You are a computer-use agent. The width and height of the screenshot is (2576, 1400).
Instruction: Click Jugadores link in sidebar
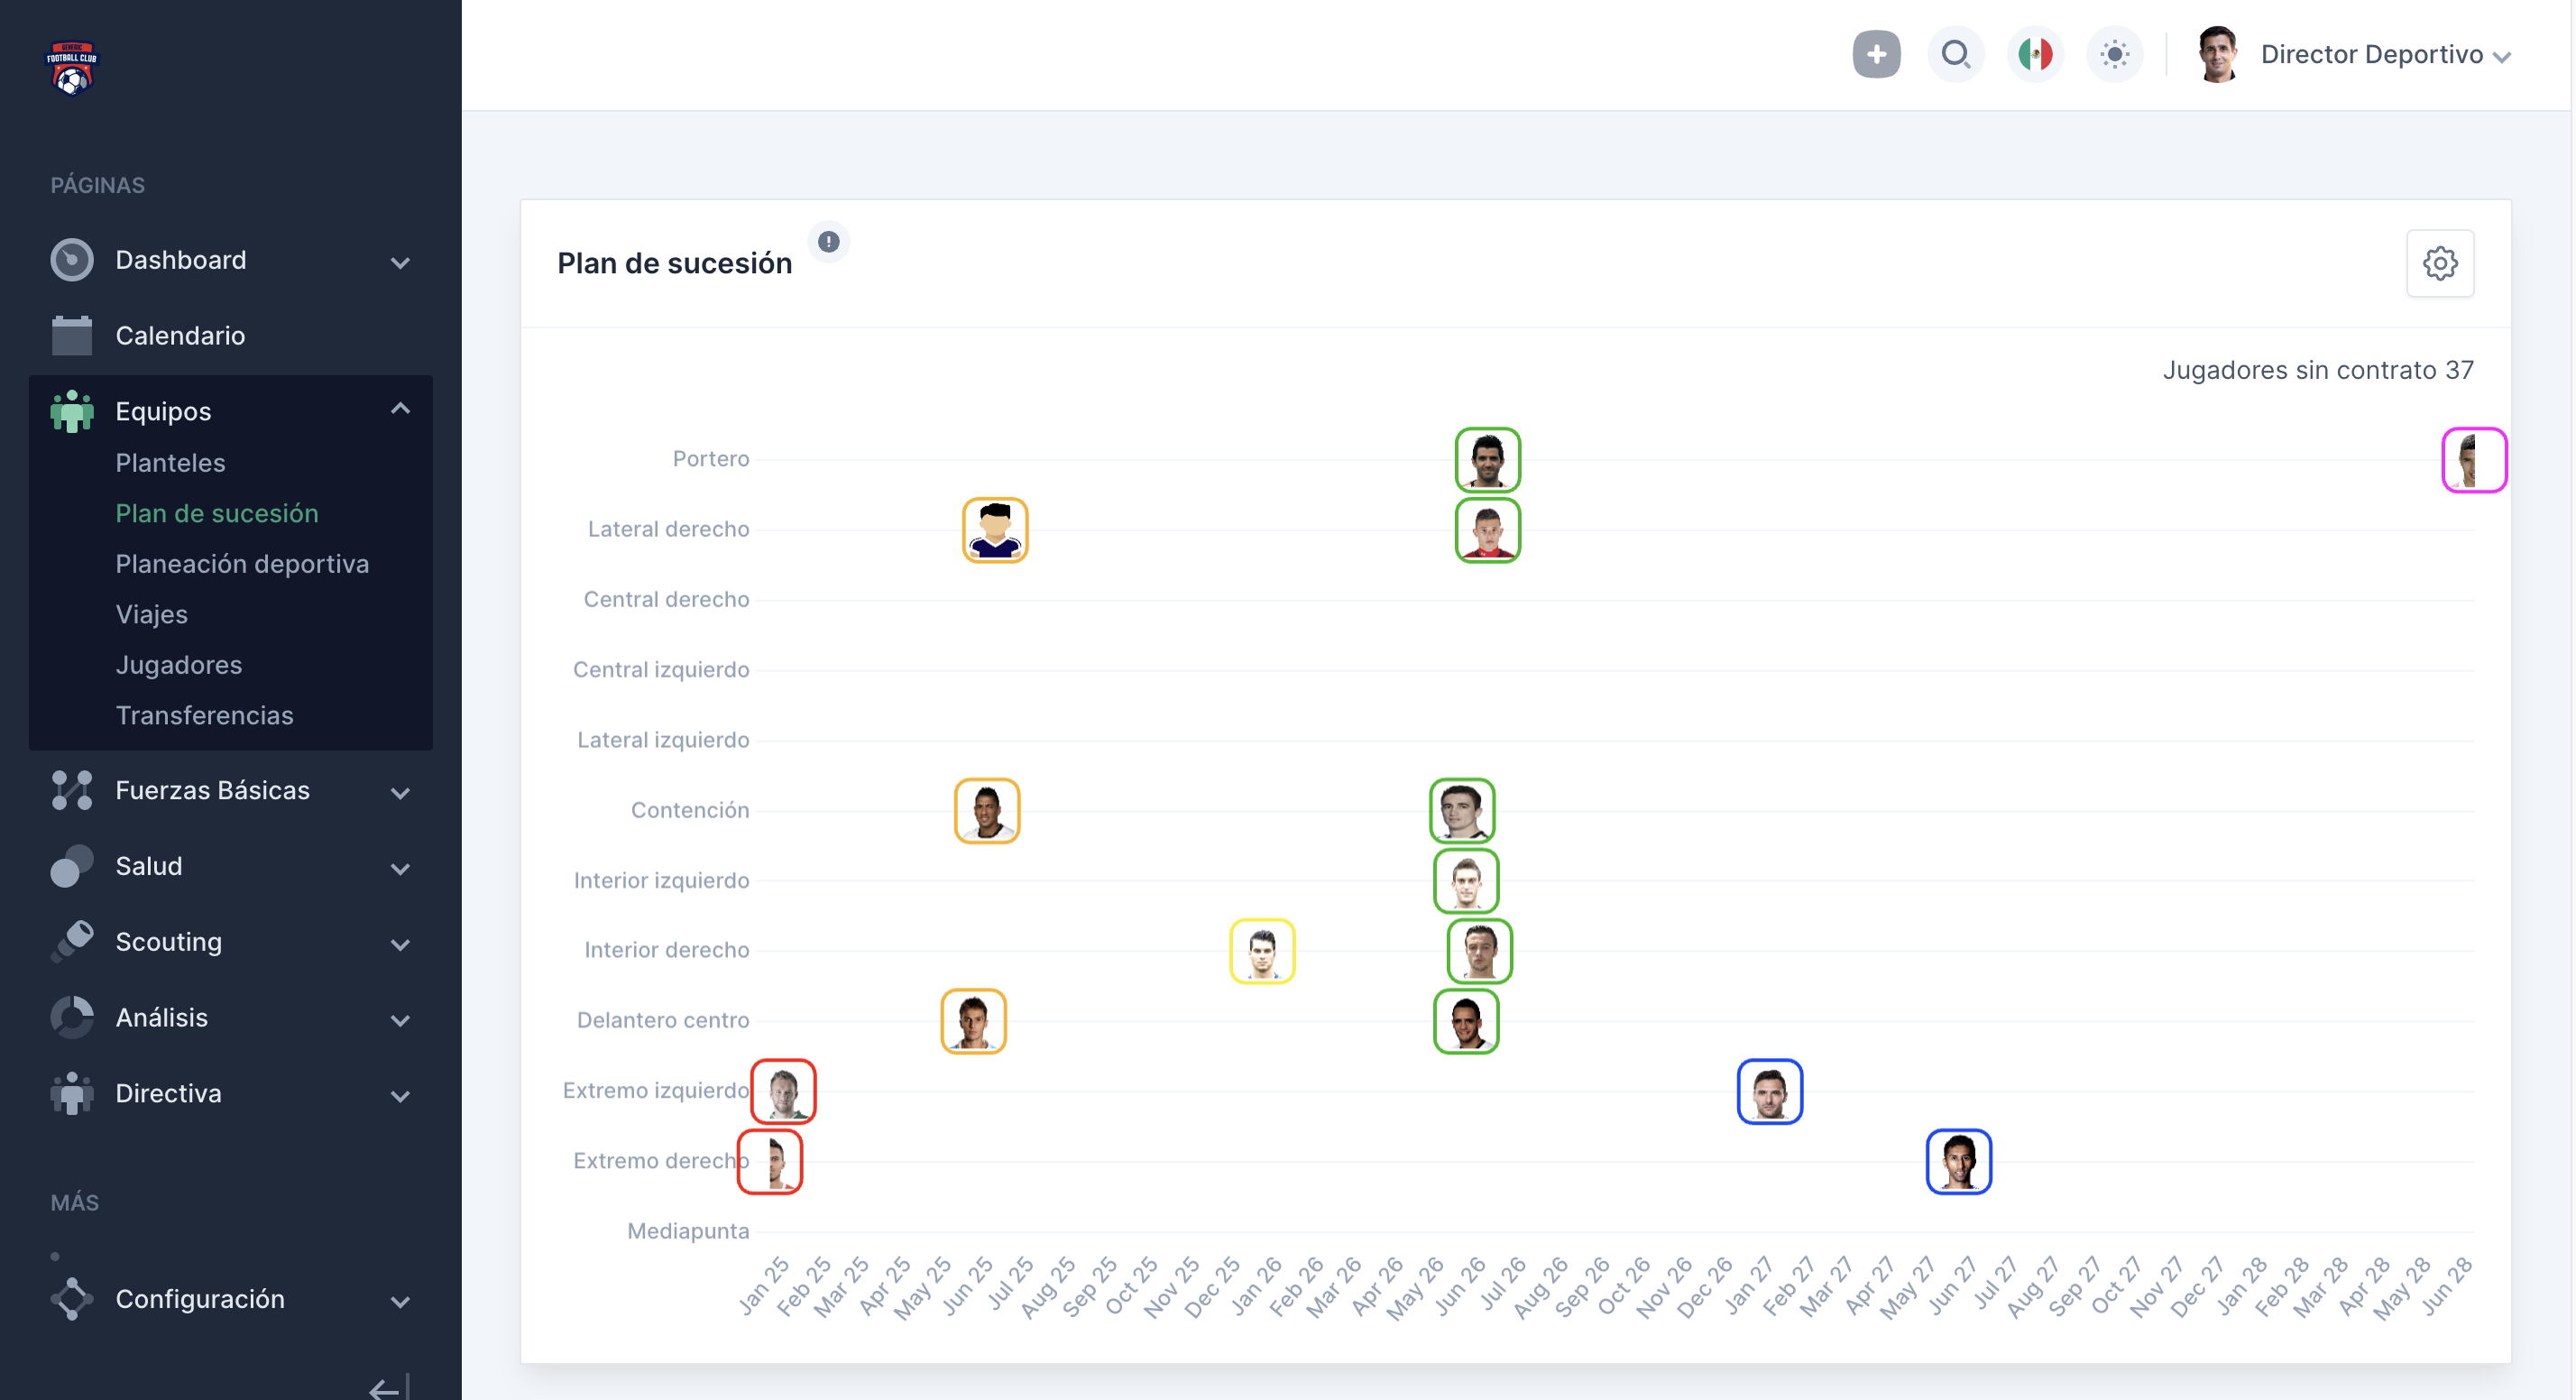179,664
